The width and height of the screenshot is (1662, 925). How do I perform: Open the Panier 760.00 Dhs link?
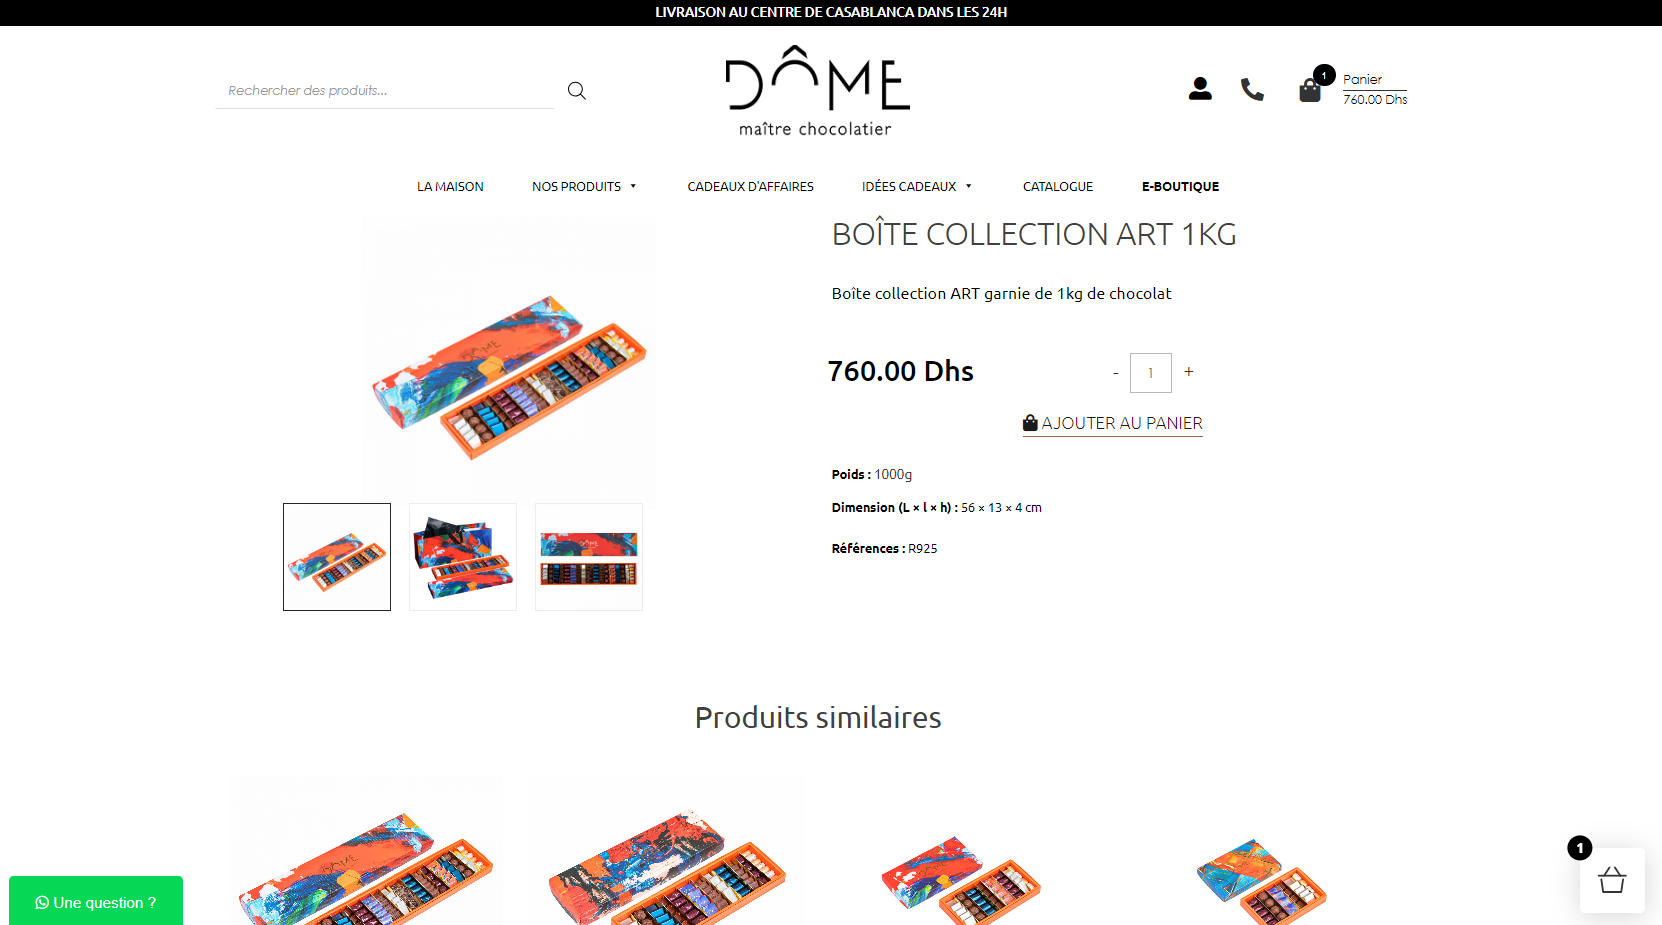(1374, 89)
